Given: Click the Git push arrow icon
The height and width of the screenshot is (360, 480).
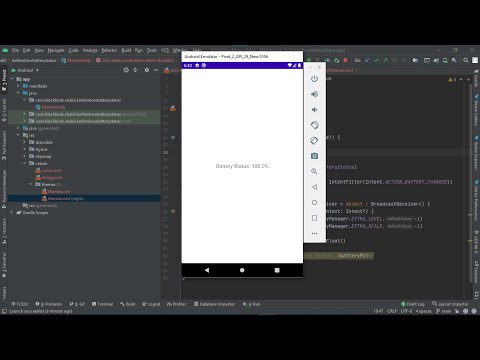Looking at the screenshot, I should pos(385,60).
